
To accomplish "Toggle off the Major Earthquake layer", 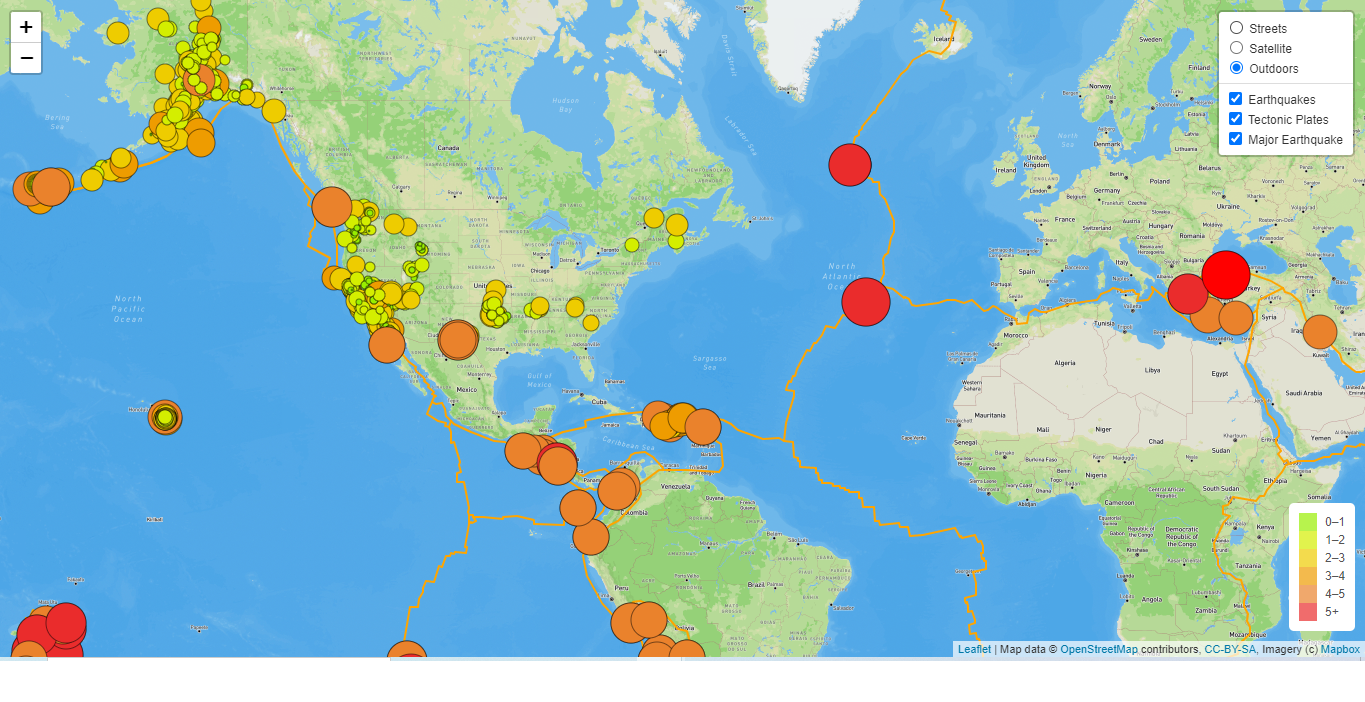I will pos(1234,138).
